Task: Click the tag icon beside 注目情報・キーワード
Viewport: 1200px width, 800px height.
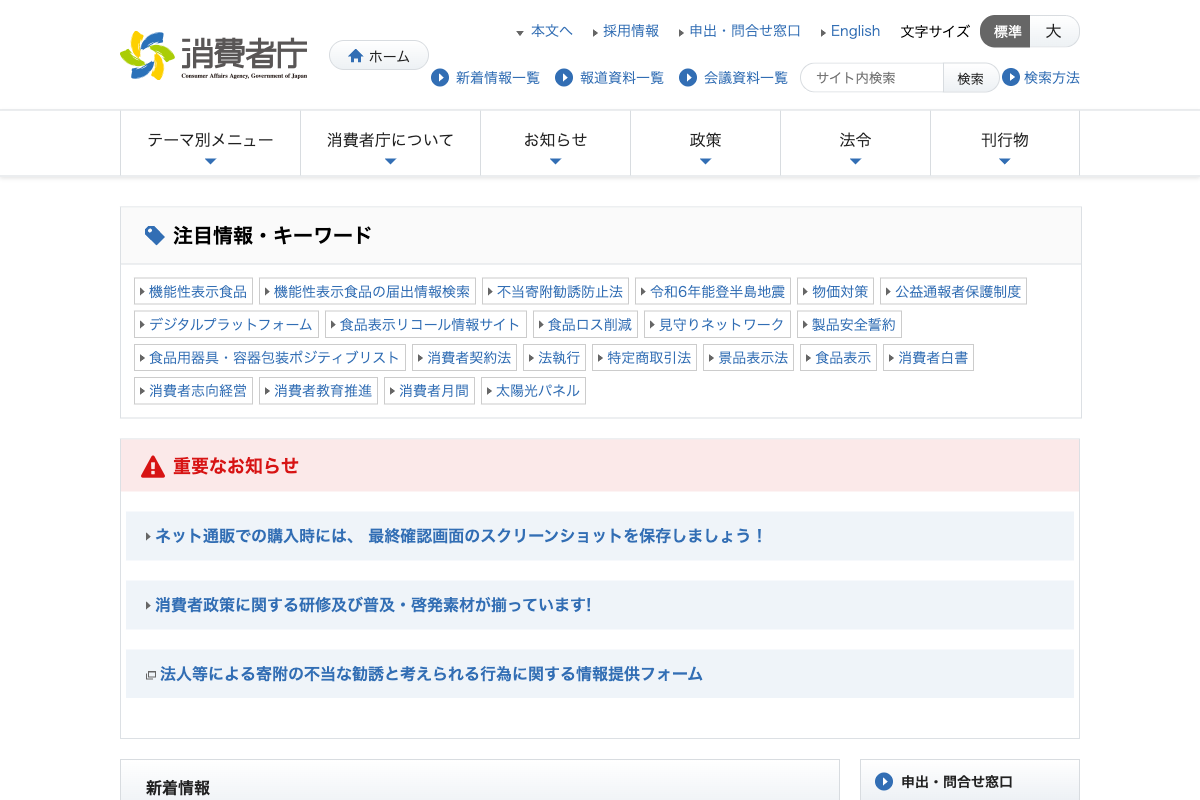Action: (x=154, y=235)
